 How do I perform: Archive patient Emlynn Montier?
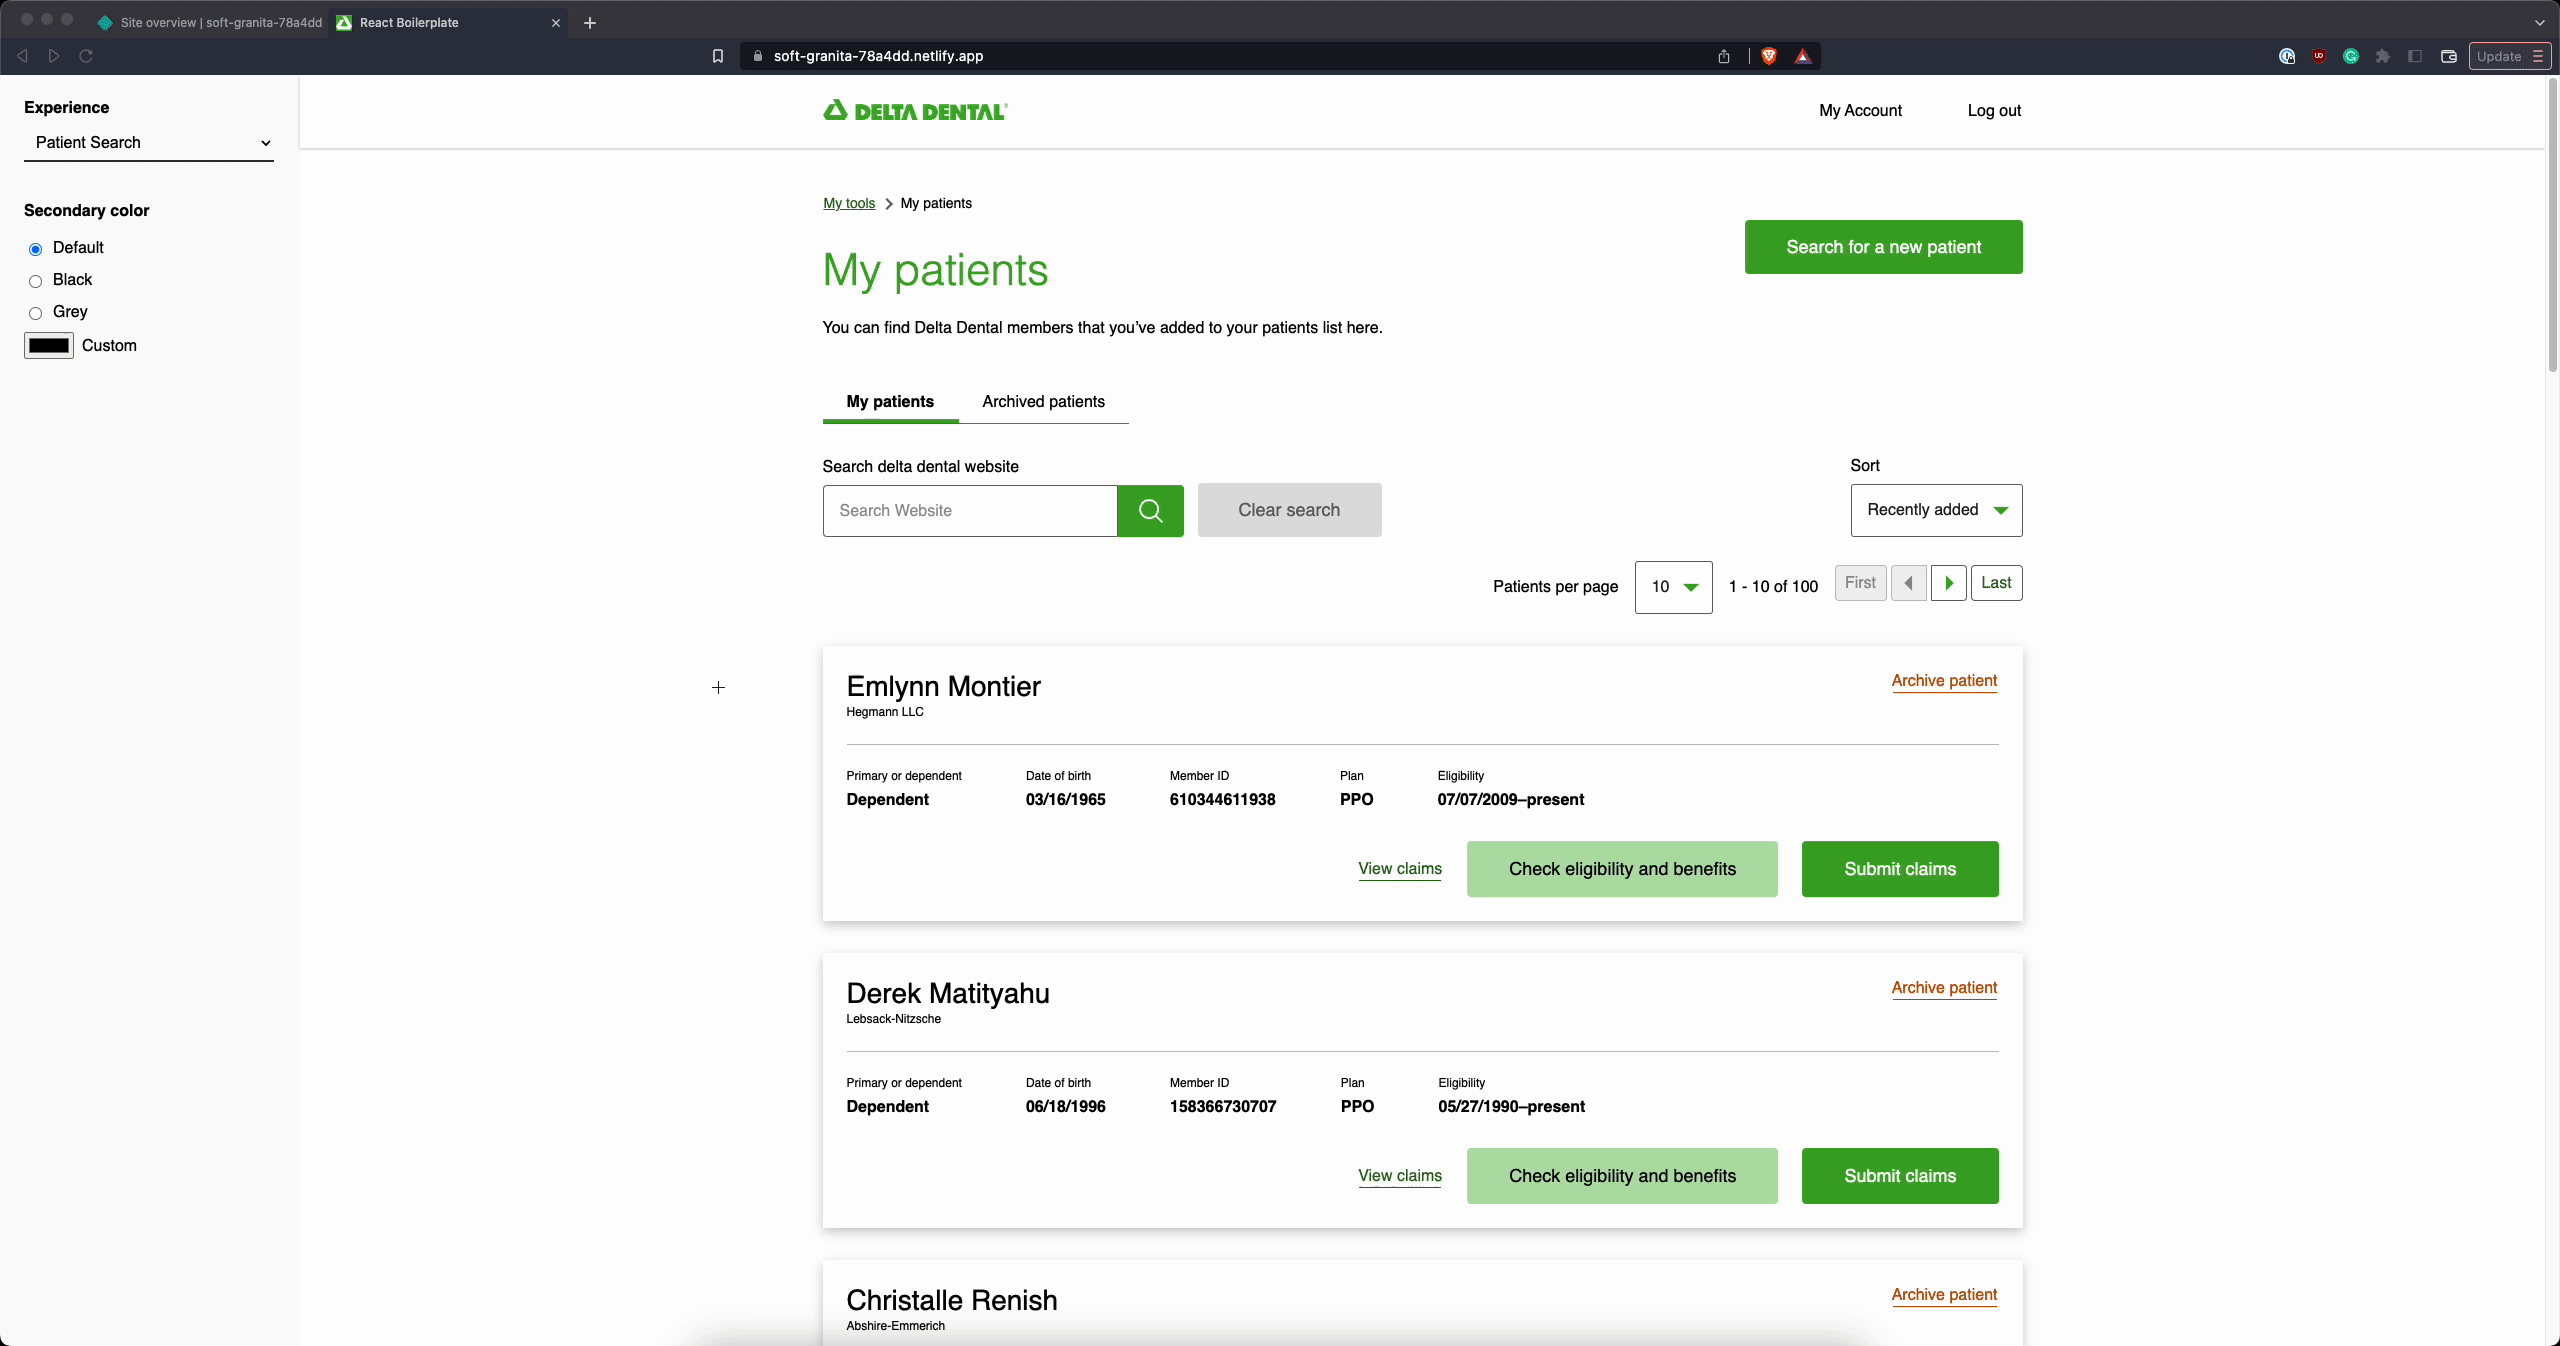pyautogui.click(x=1944, y=681)
